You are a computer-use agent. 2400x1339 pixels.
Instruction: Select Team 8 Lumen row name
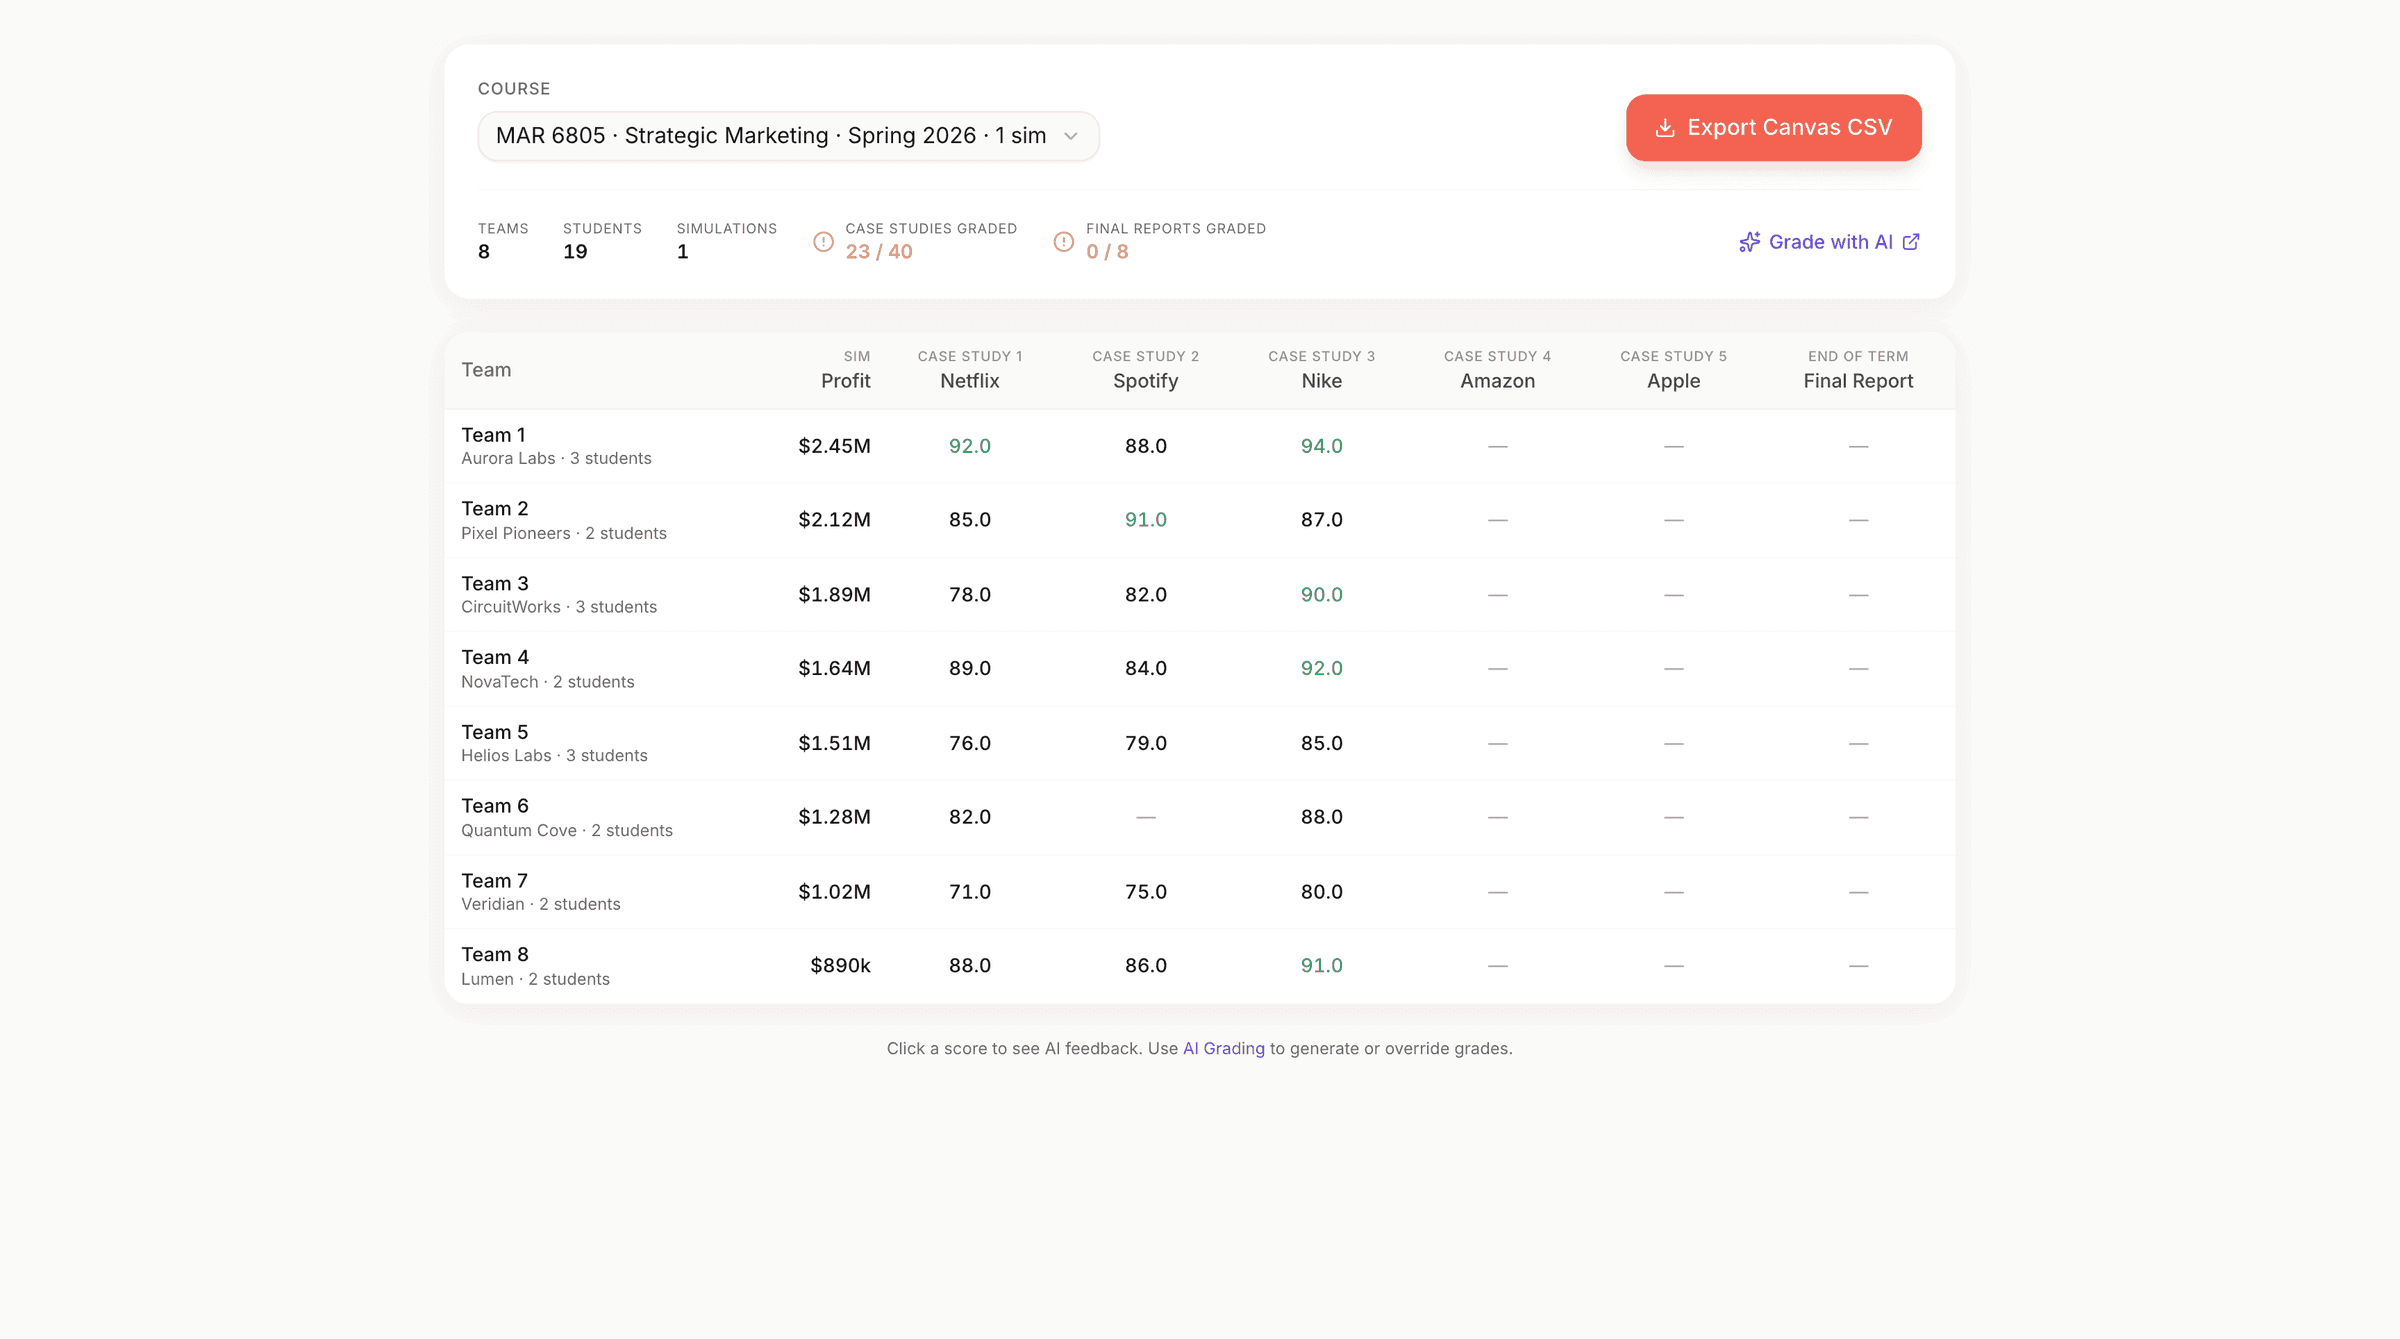535,966
